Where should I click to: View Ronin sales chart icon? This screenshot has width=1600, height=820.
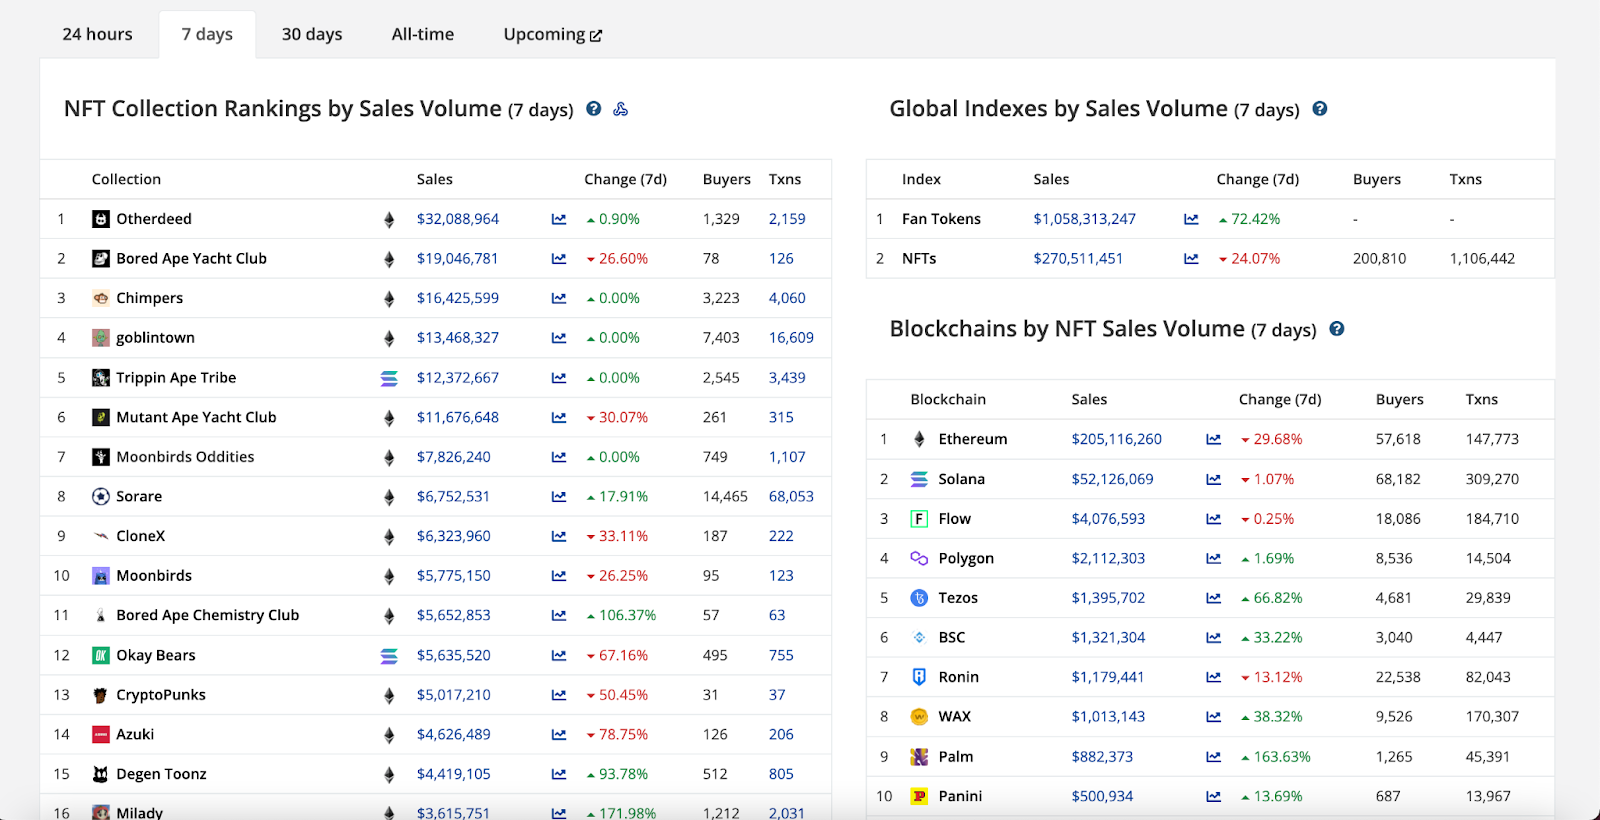pos(1213,677)
